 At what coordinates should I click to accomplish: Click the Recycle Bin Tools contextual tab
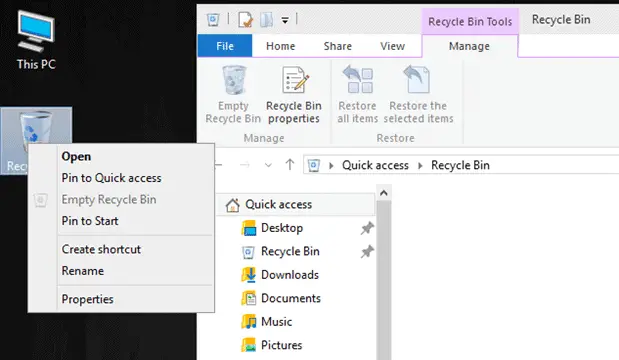(x=470, y=21)
